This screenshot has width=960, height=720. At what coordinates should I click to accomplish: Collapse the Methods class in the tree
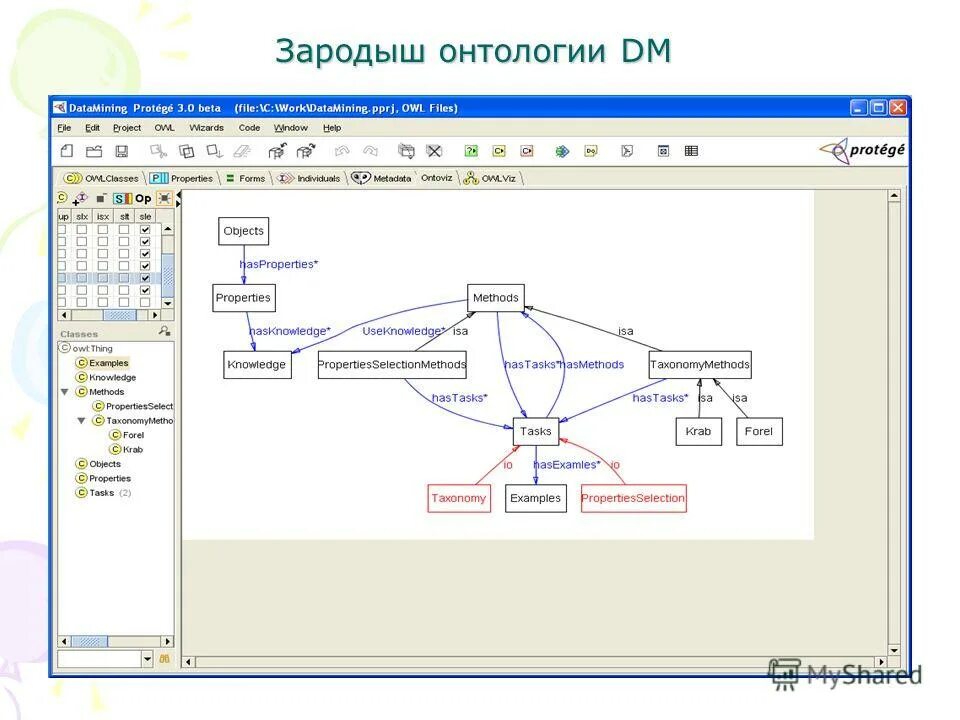(64, 392)
